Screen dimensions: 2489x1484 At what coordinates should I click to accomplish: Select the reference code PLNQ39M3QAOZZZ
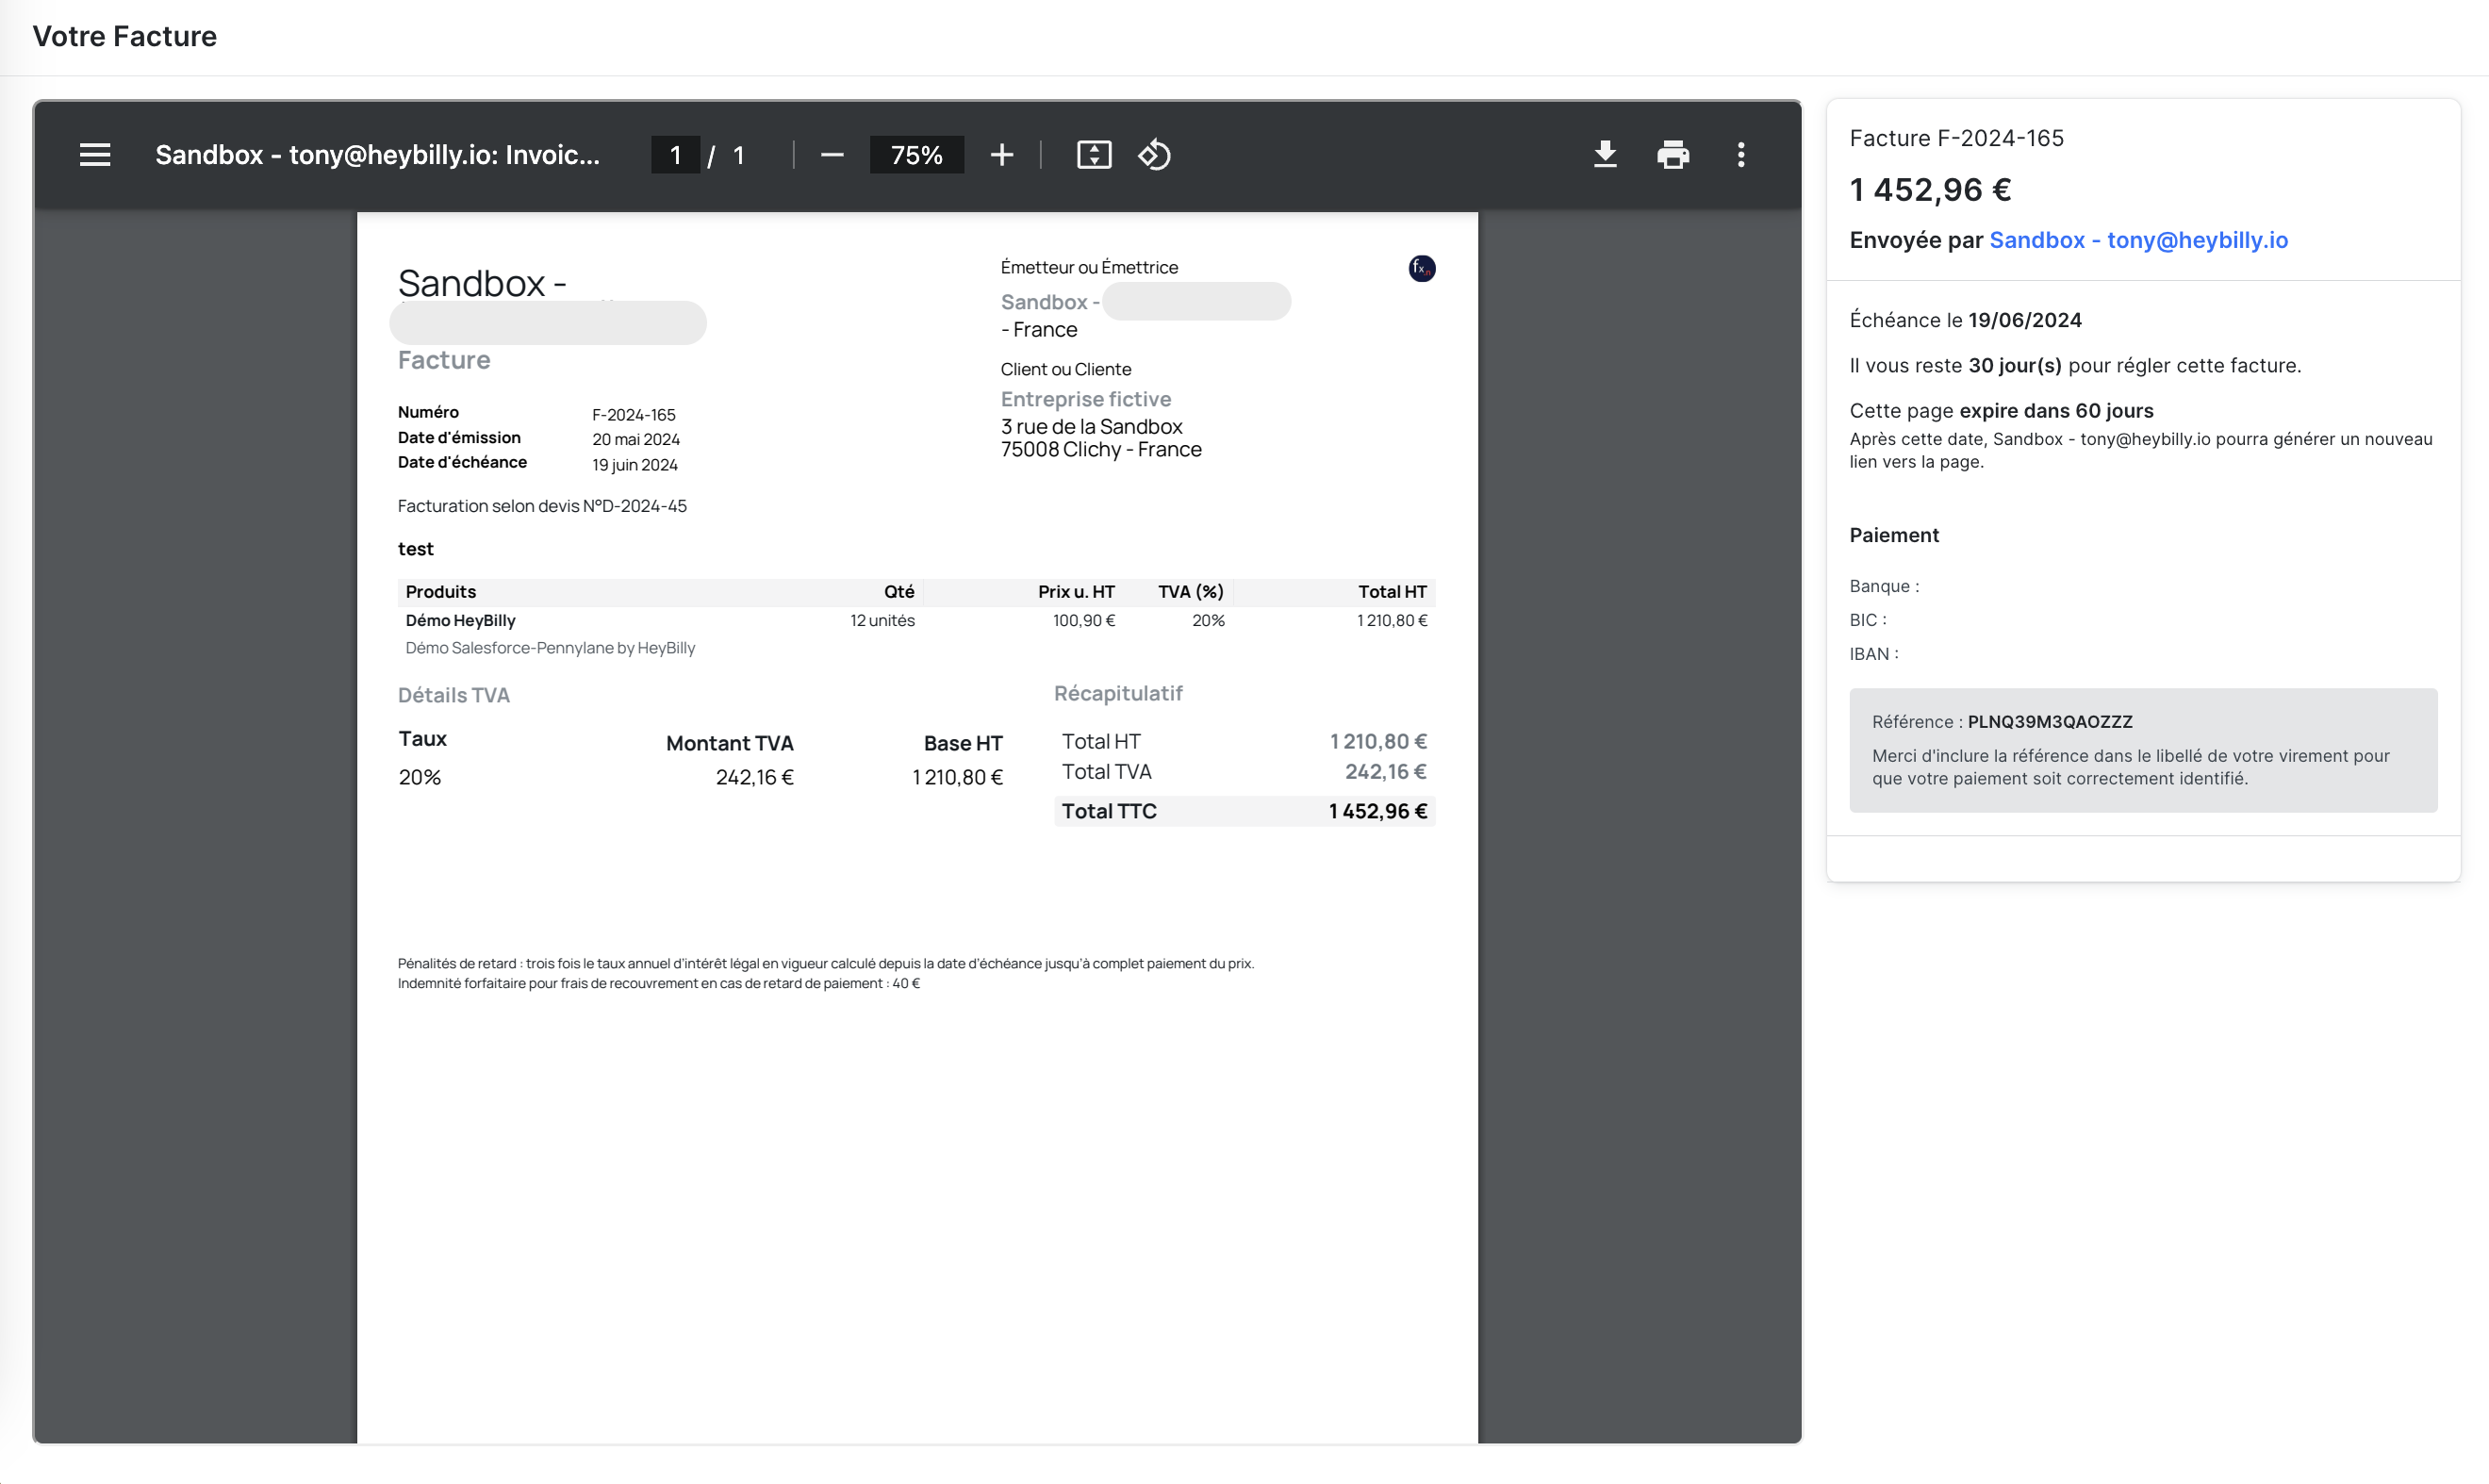[x=2050, y=722]
